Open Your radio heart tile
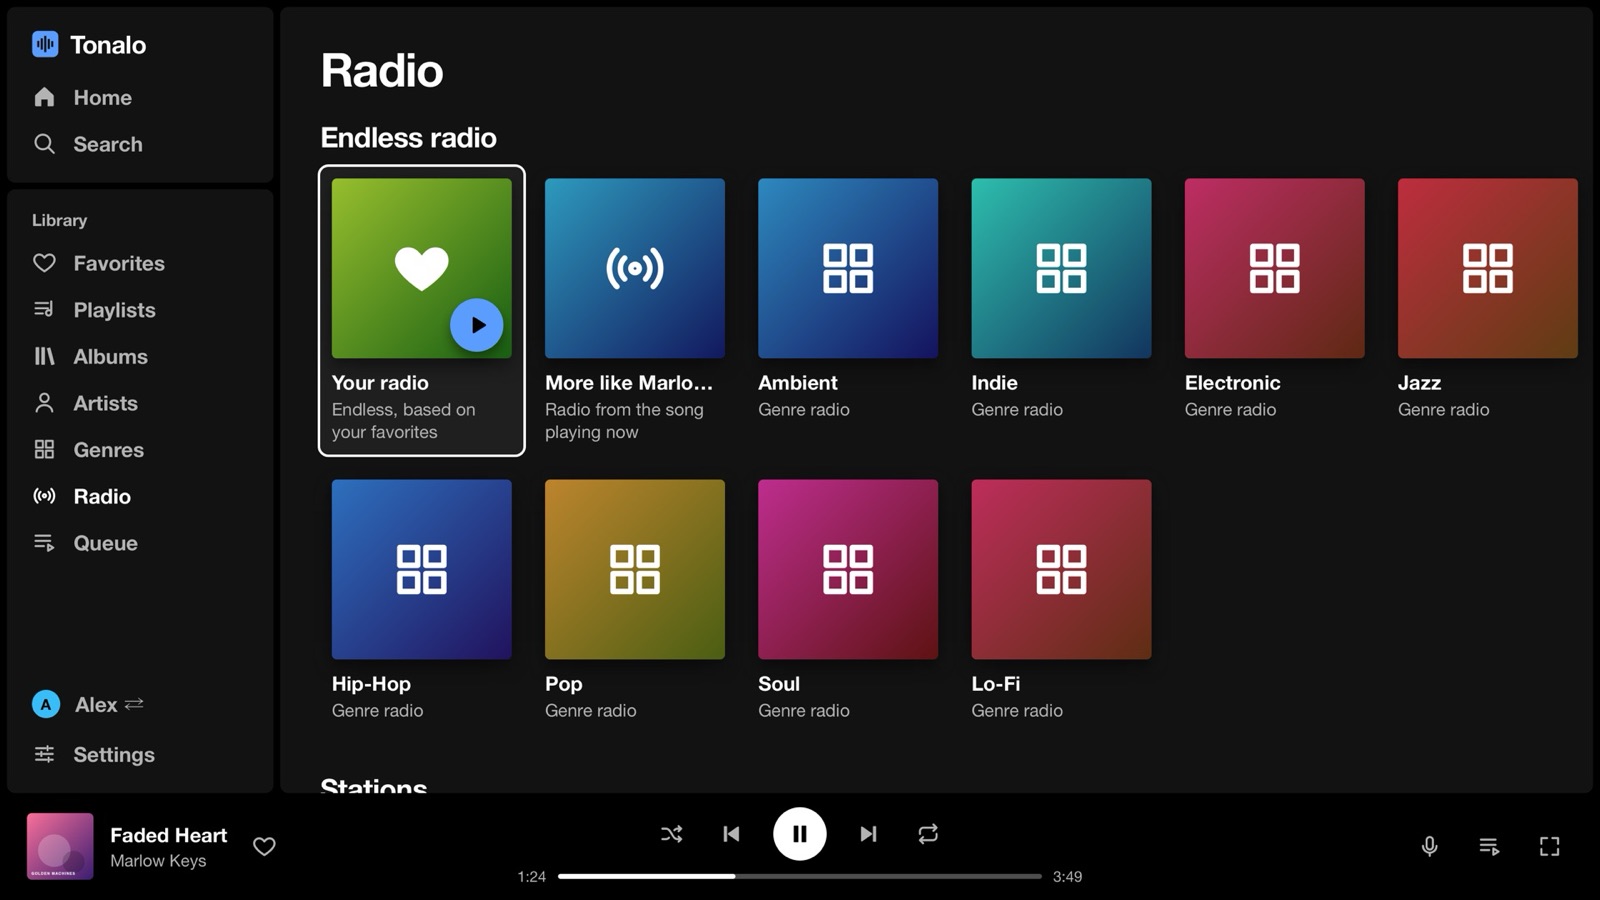Image resolution: width=1600 pixels, height=900 pixels. coord(421,268)
